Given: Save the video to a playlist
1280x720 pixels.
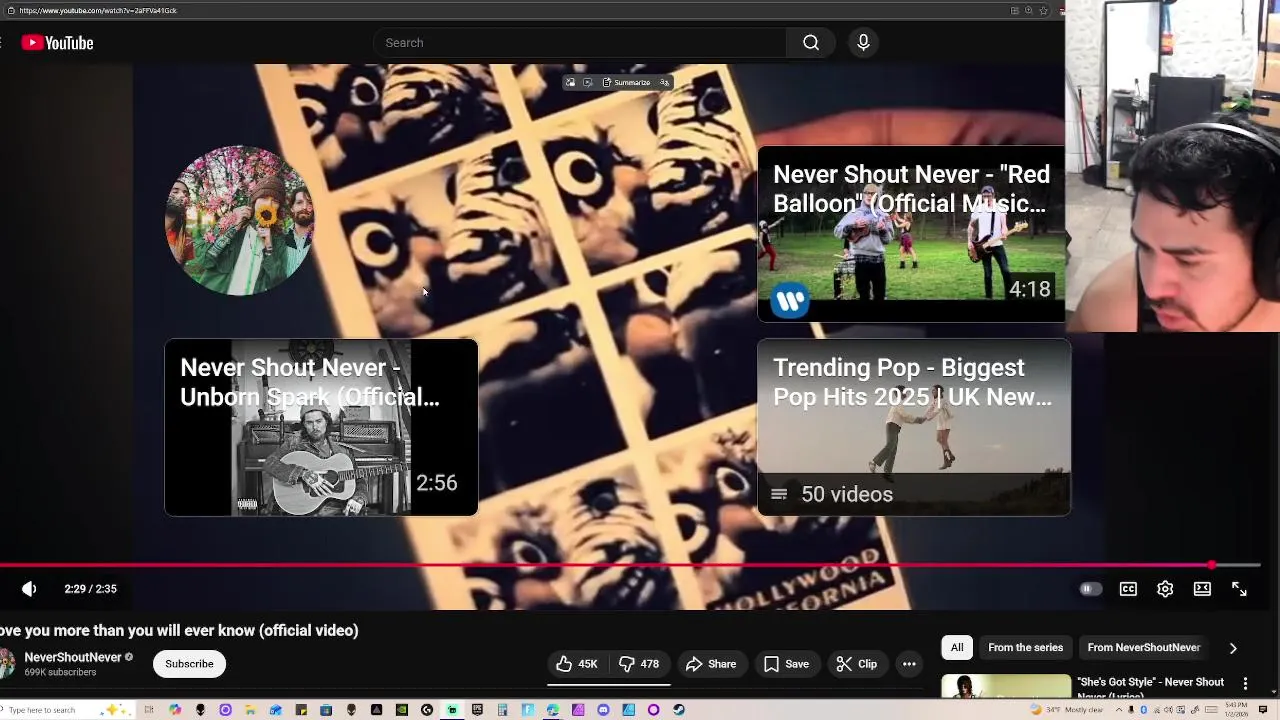Looking at the screenshot, I should click(x=786, y=664).
